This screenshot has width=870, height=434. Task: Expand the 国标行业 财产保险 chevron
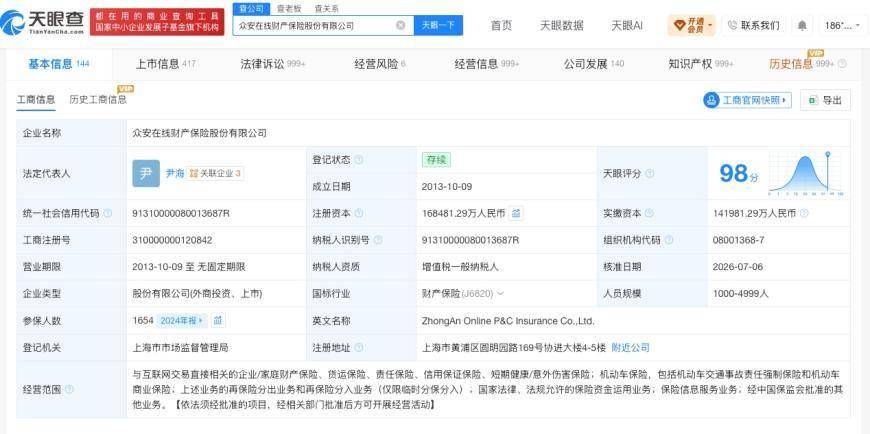(x=500, y=294)
